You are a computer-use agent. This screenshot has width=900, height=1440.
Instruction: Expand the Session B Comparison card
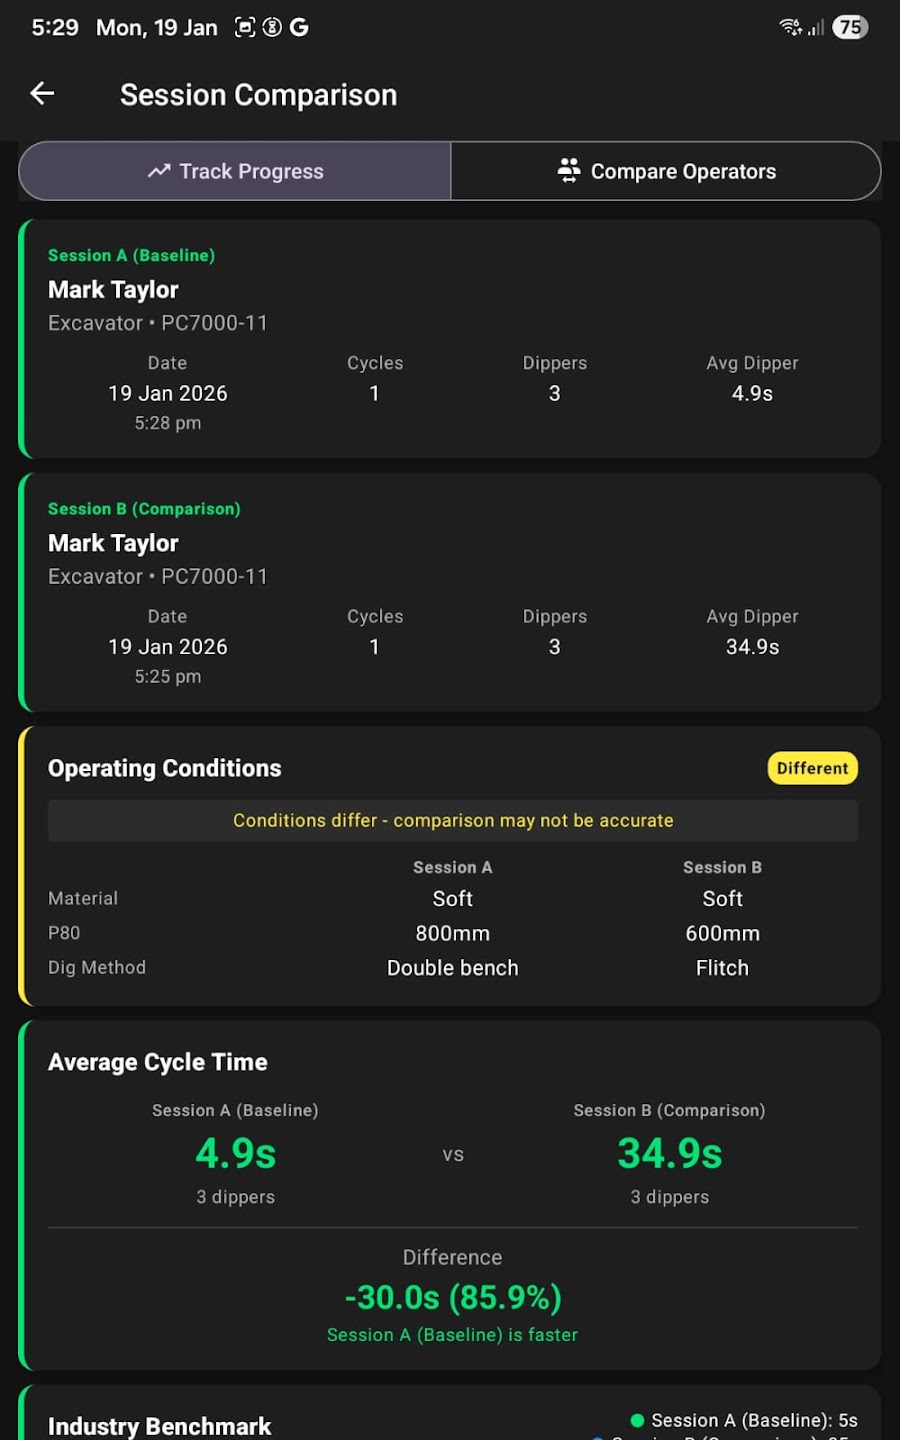tap(450, 594)
